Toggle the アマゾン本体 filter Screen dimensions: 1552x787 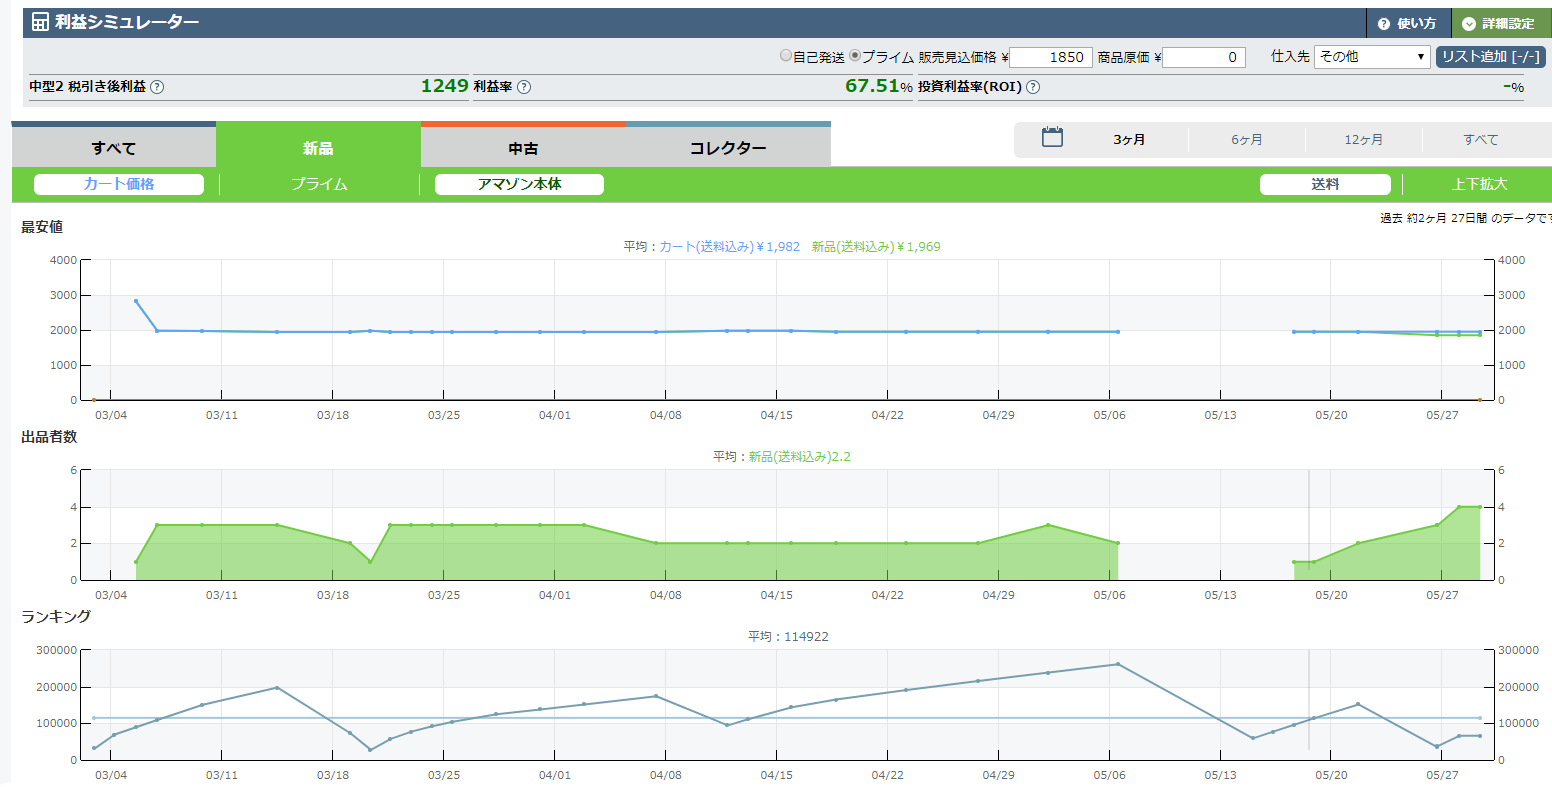point(519,184)
